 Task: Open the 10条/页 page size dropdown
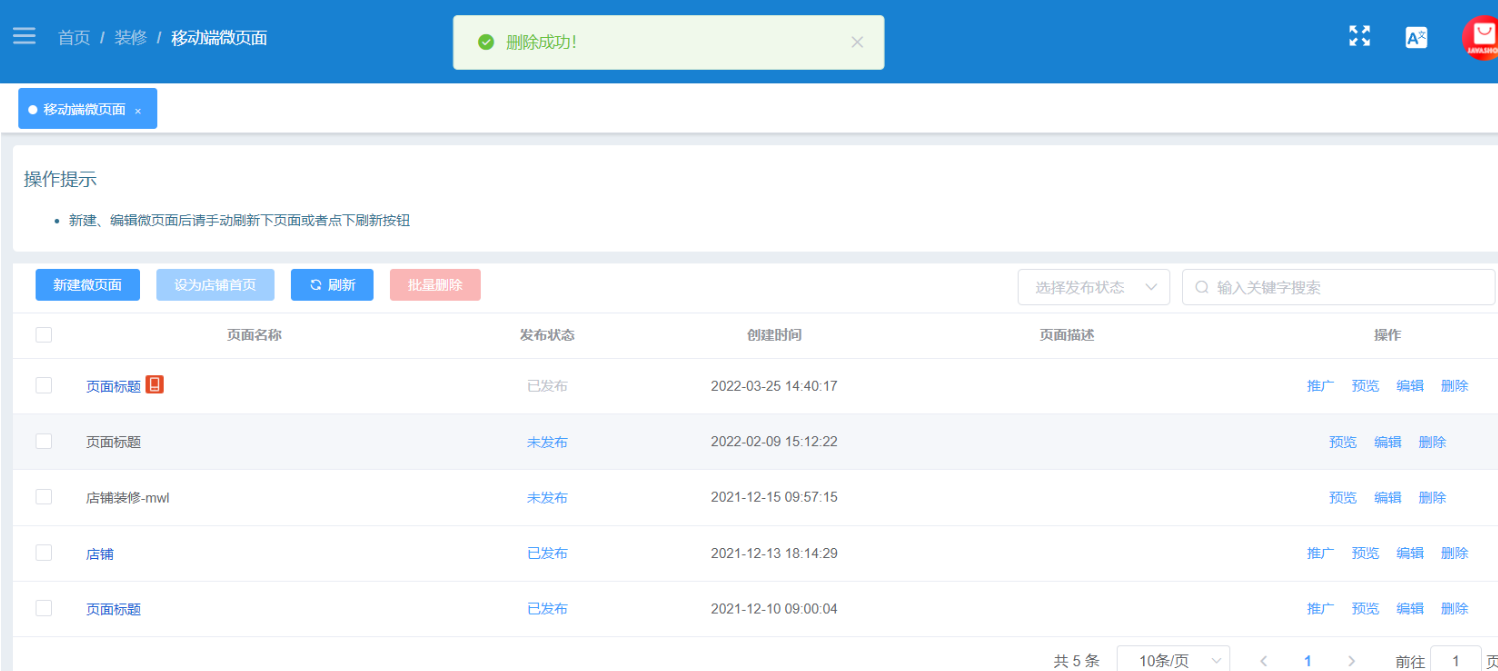[x=1173, y=661]
